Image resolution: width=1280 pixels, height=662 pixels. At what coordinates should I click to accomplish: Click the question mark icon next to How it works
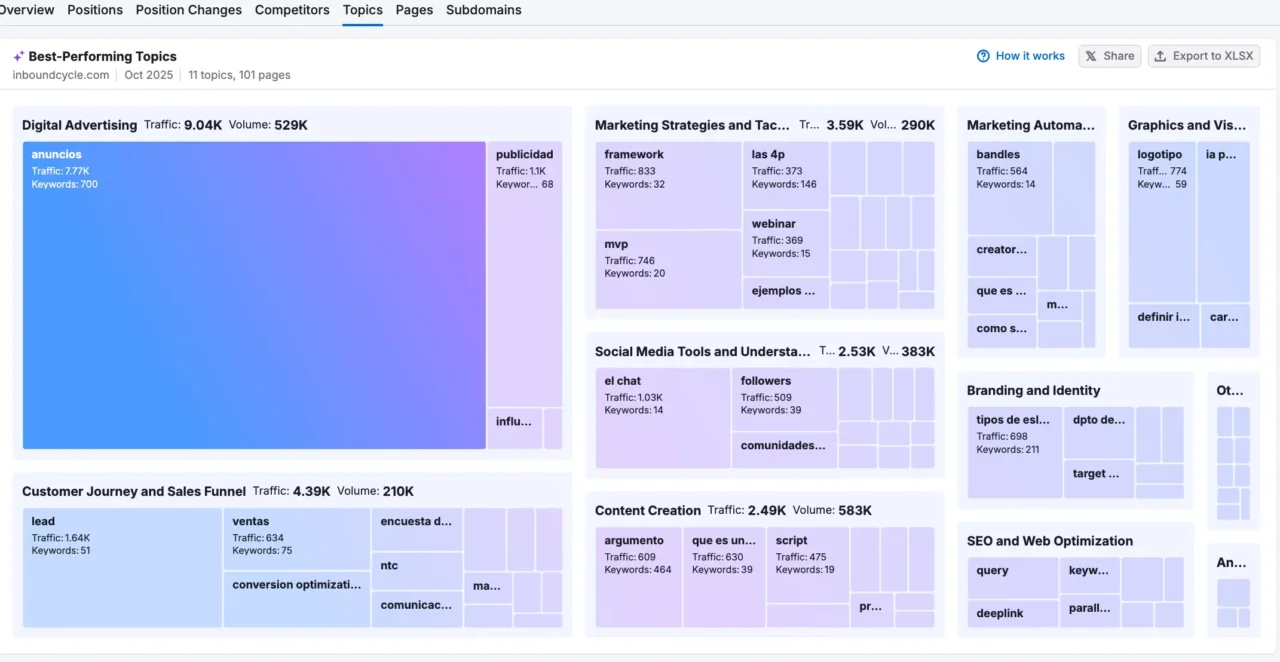983,56
